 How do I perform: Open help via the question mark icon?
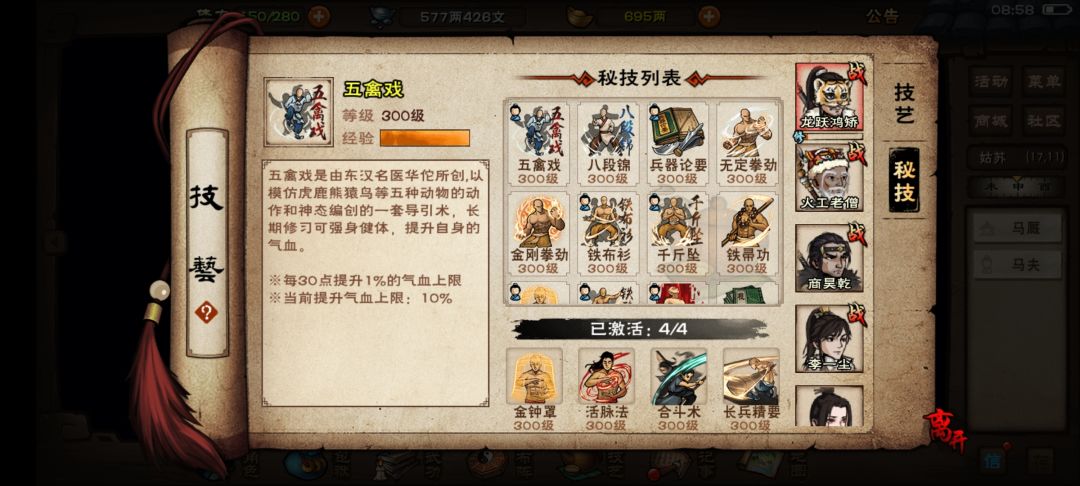pyautogui.click(x=206, y=313)
